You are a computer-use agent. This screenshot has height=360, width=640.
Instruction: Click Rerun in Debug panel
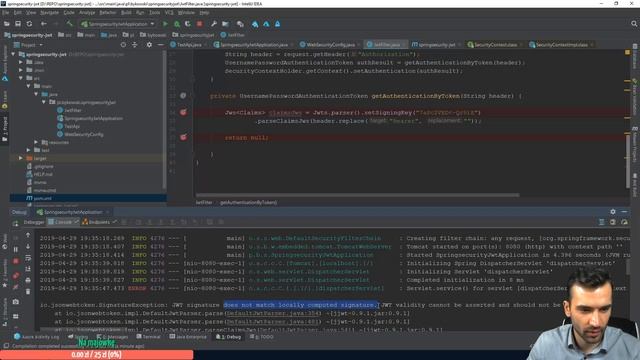pos(16,223)
